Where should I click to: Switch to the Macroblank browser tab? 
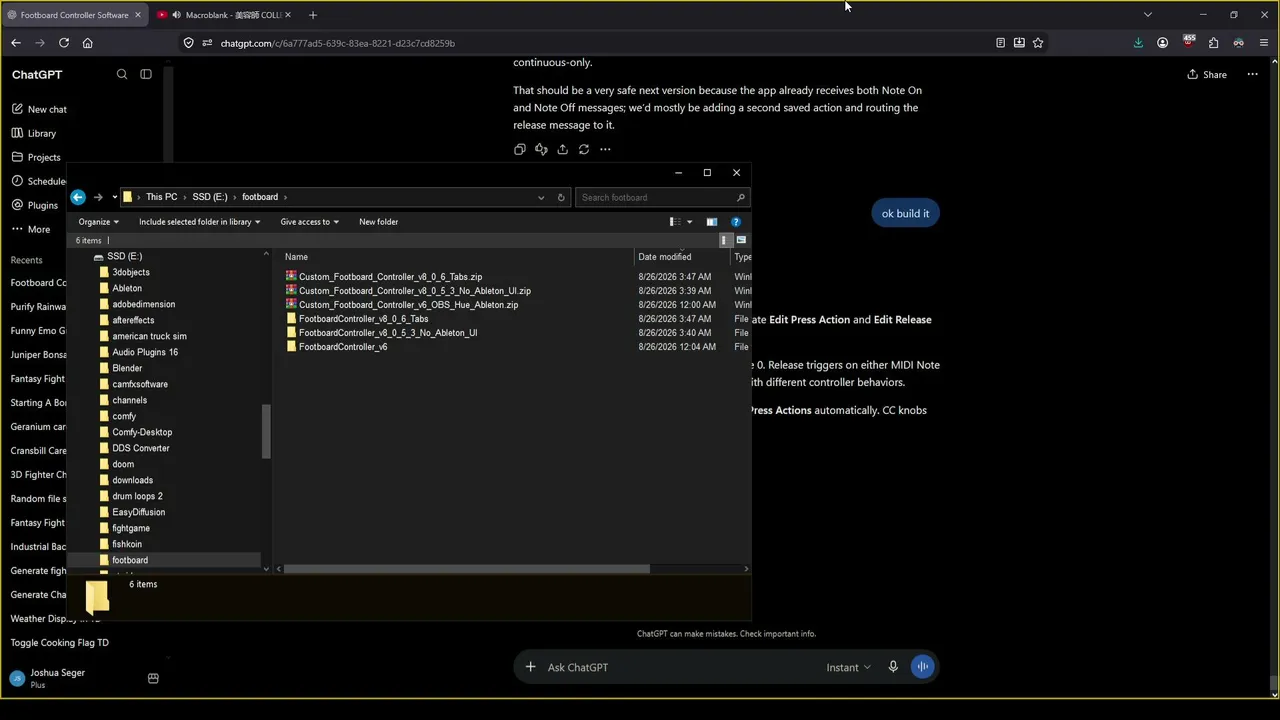(x=224, y=15)
